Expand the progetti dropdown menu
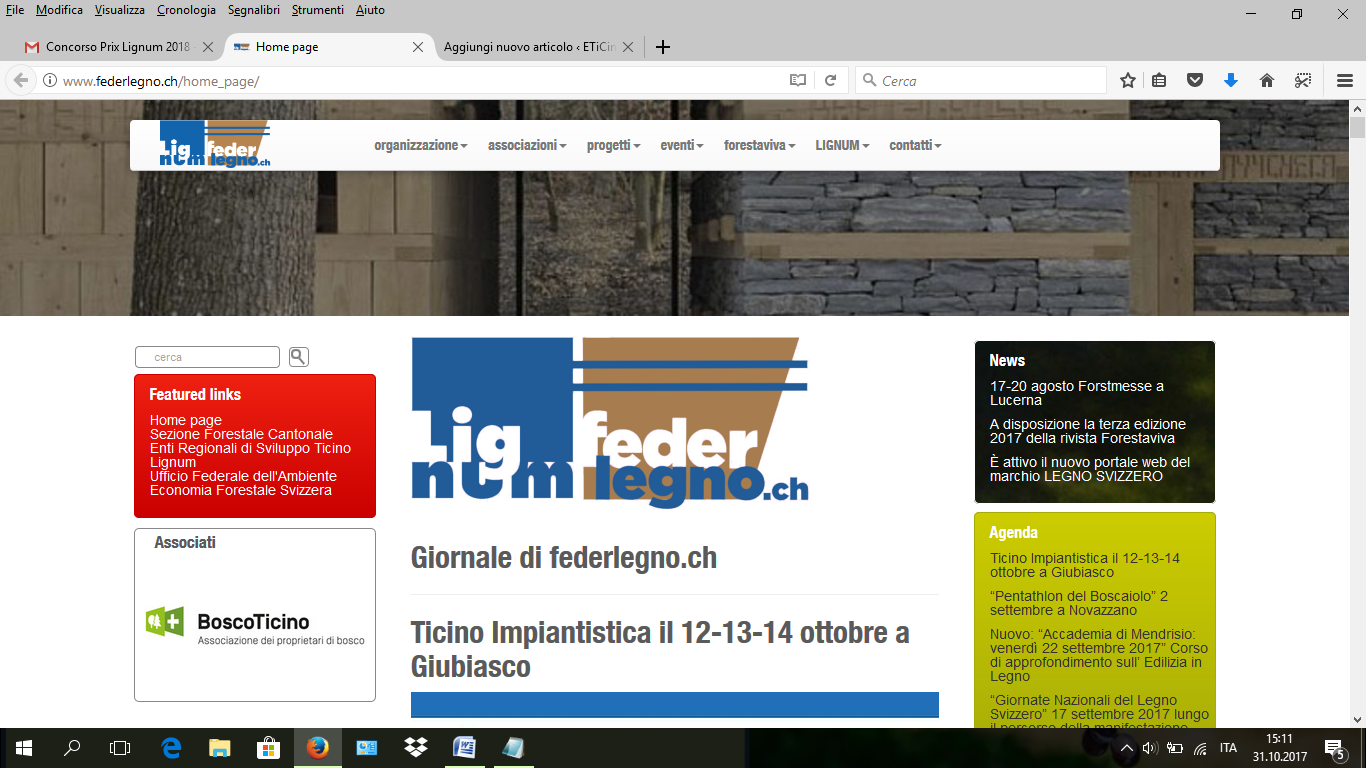Viewport: 1366px width, 768px height. pyautogui.click(x=614, y=145)
